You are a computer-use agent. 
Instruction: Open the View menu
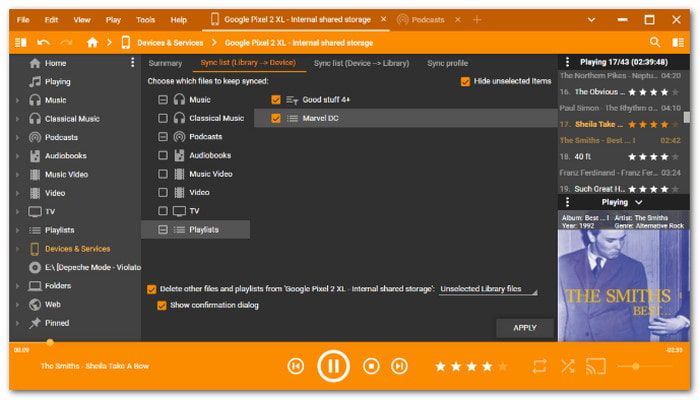pyautogui.click(x=82, y=20)
